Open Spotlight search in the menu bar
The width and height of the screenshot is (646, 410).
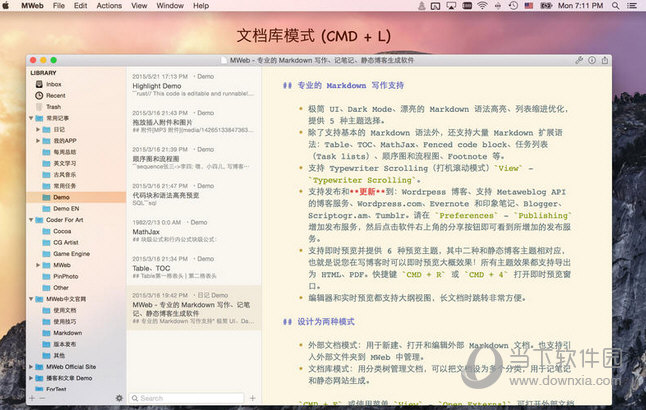point(616,6)
